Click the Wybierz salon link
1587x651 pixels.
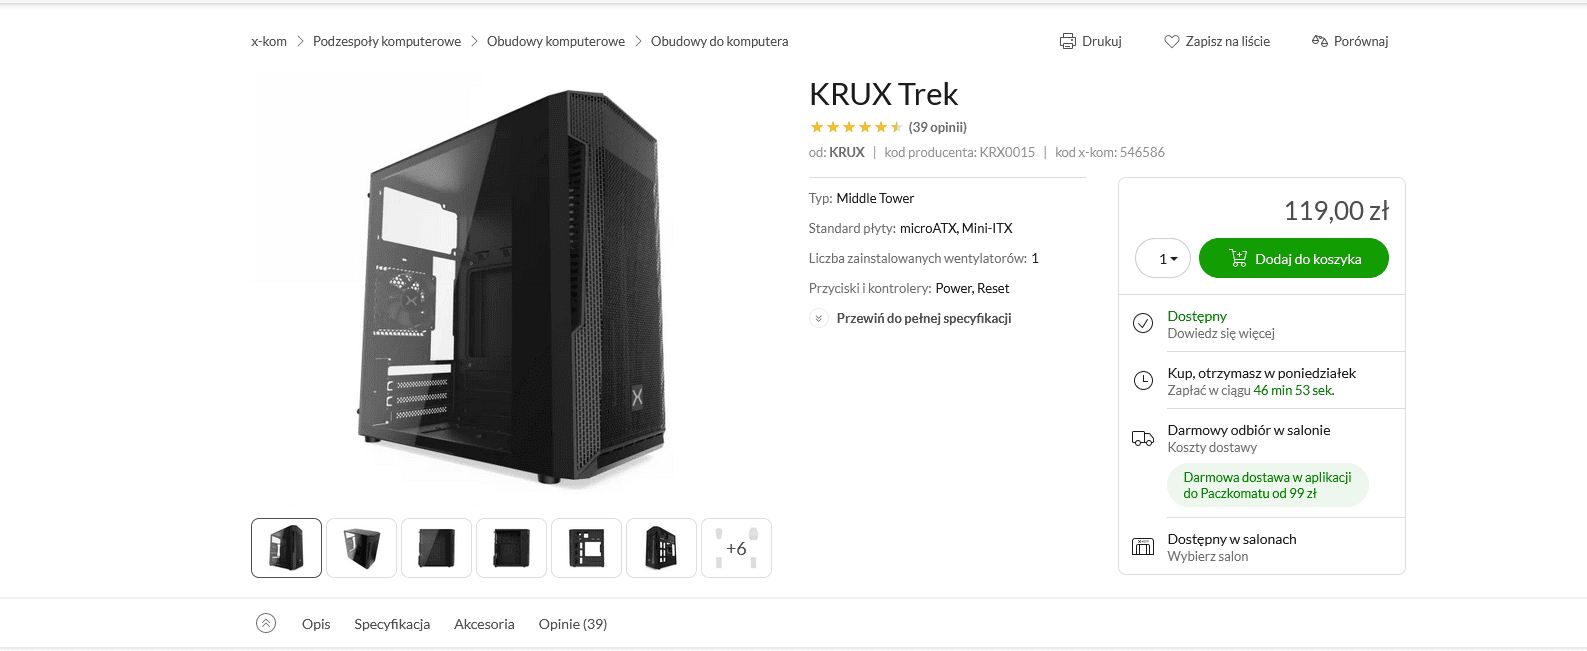pos(1208,556)
